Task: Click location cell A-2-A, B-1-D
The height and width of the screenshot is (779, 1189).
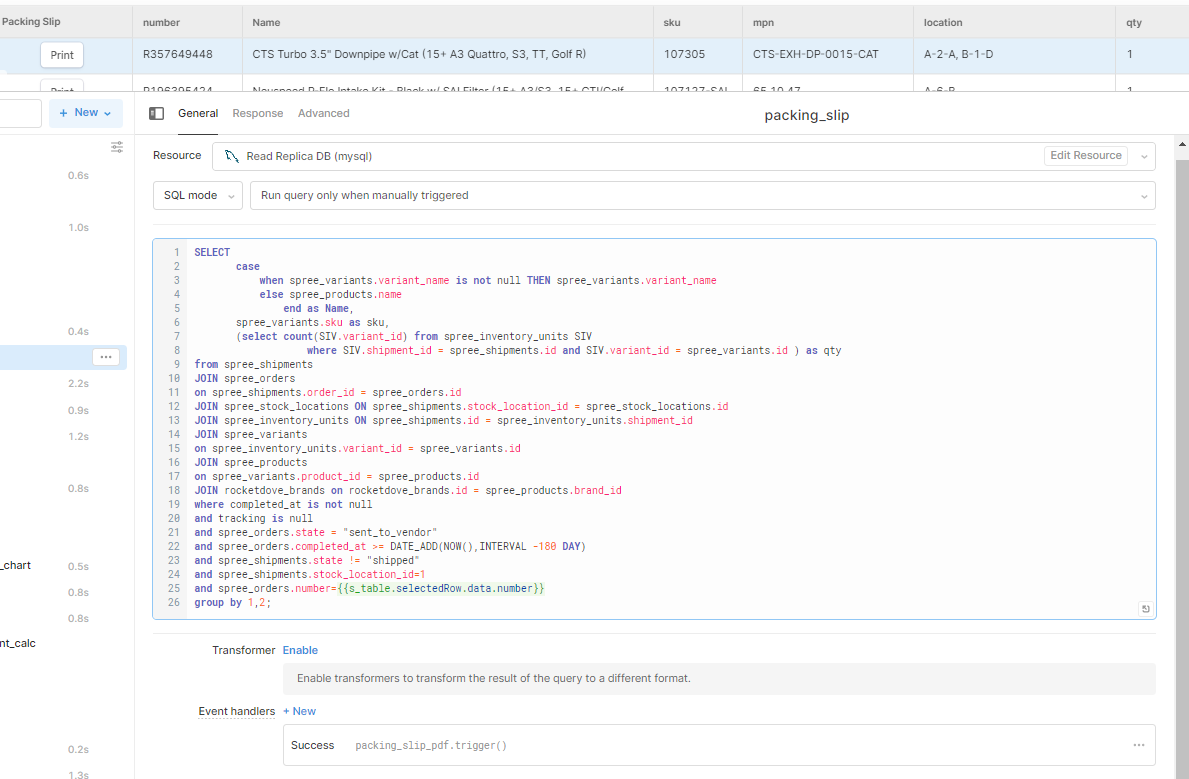Action: tap(1014, 55)
